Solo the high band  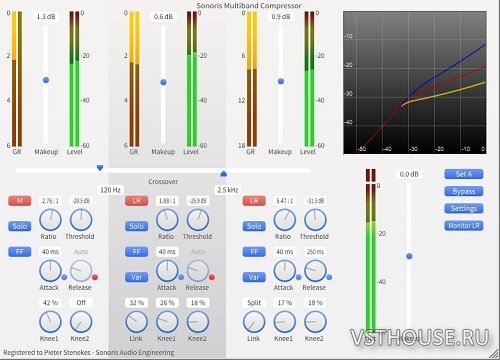[x=254, y=226]
